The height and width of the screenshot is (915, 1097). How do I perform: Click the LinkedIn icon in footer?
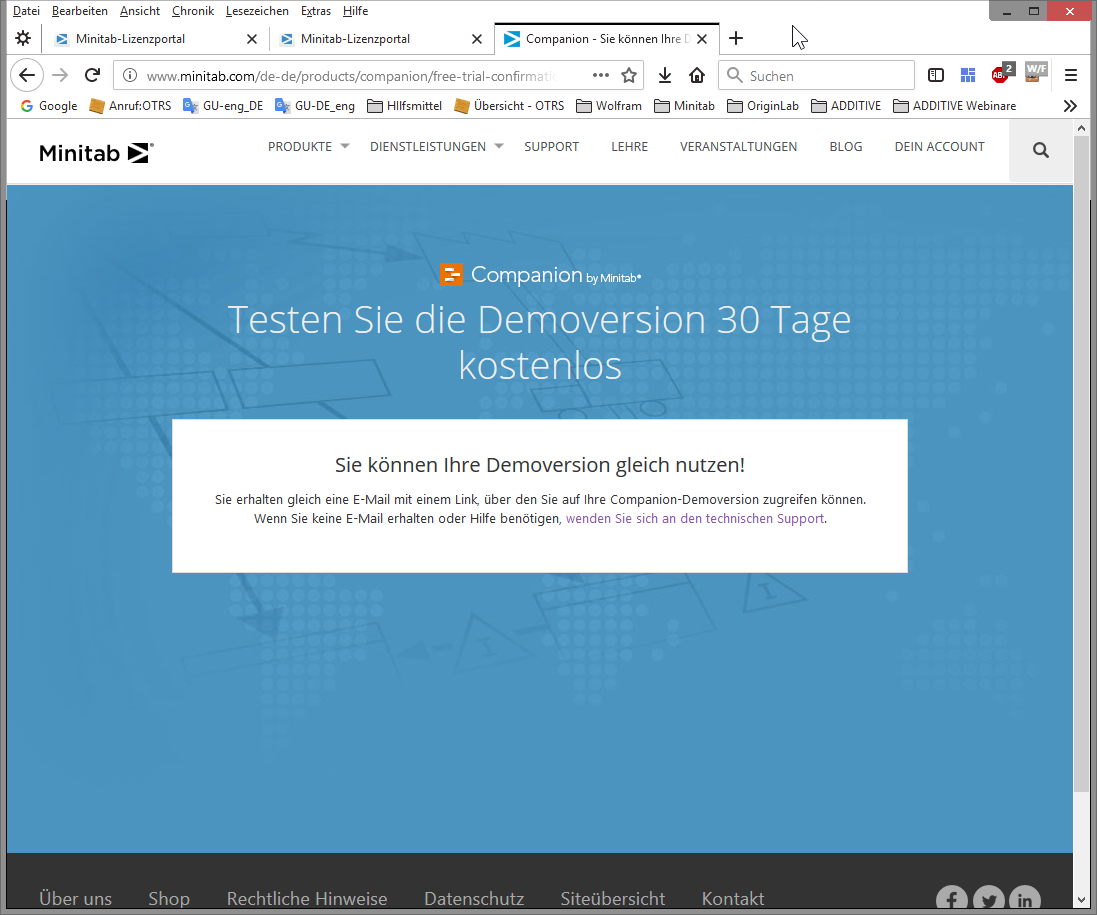(1025, 900)
